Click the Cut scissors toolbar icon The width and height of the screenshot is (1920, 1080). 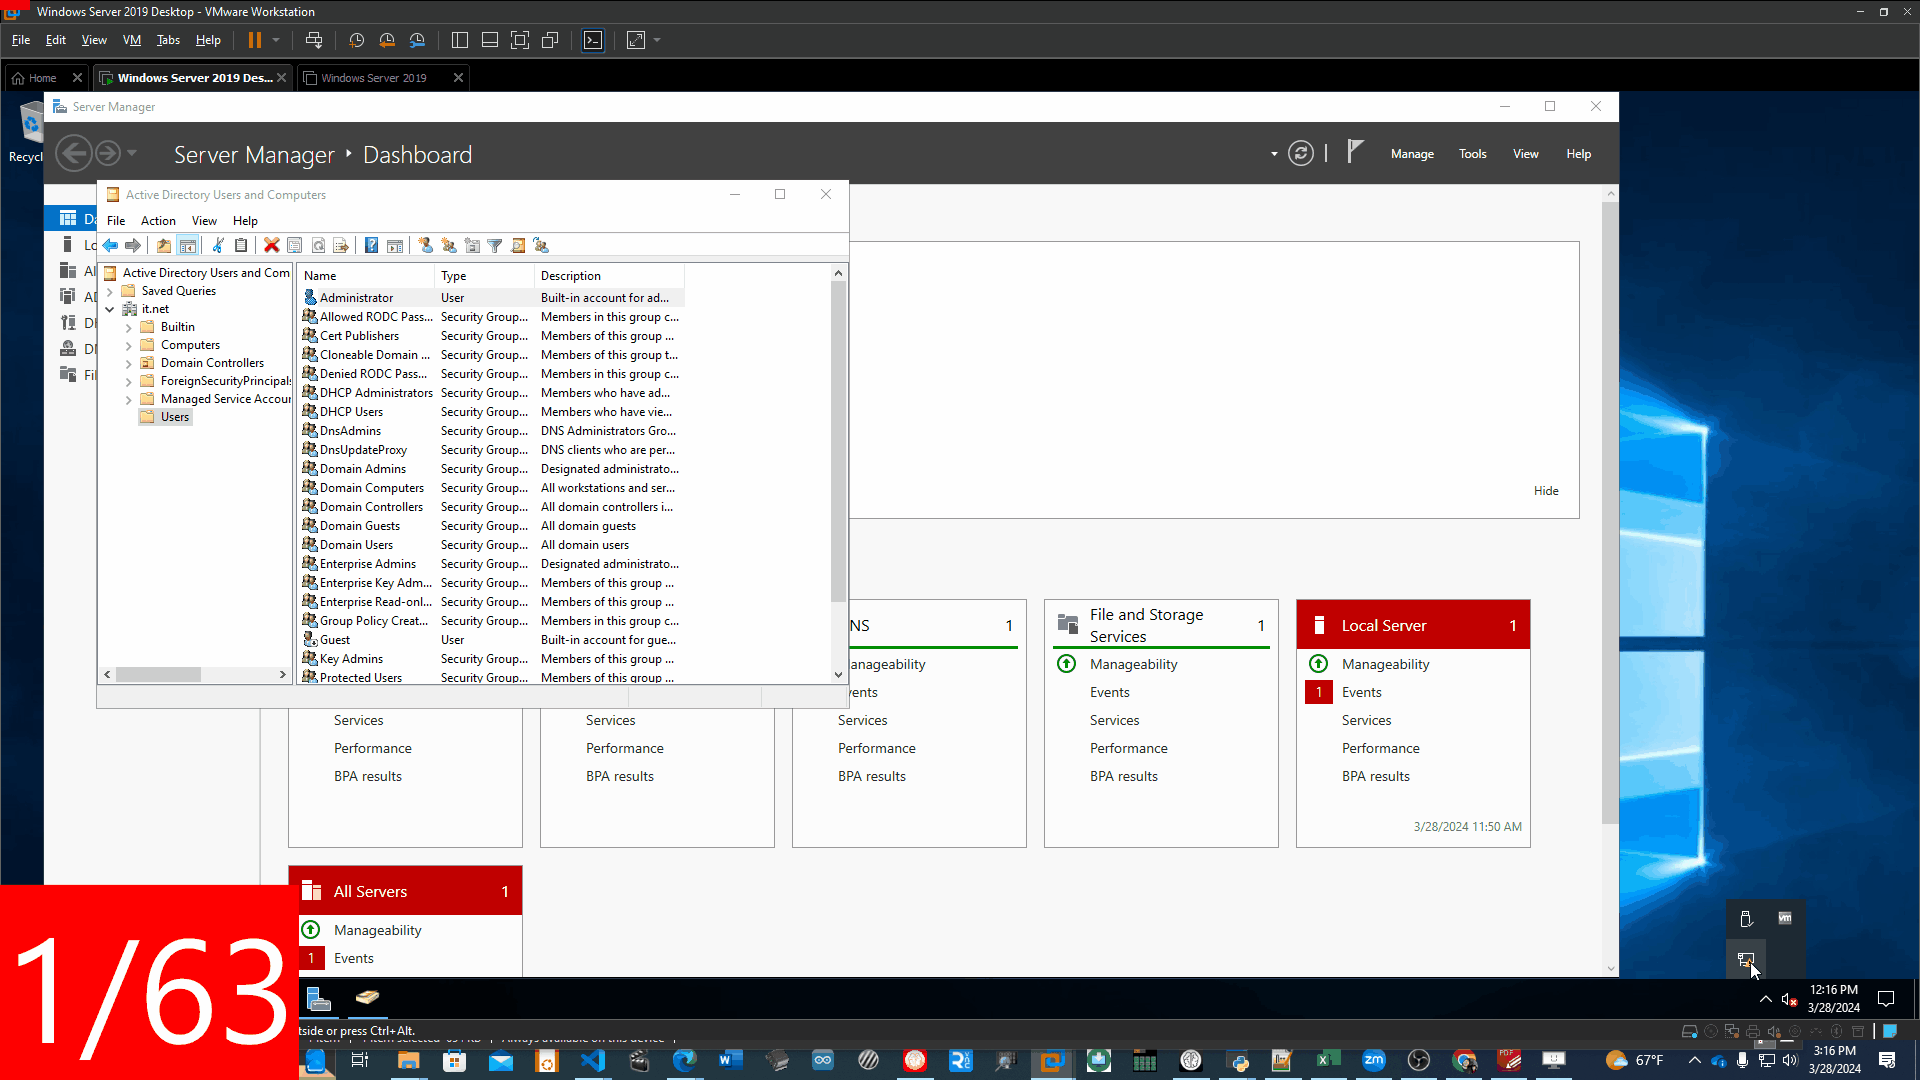[x=217, y=245]
